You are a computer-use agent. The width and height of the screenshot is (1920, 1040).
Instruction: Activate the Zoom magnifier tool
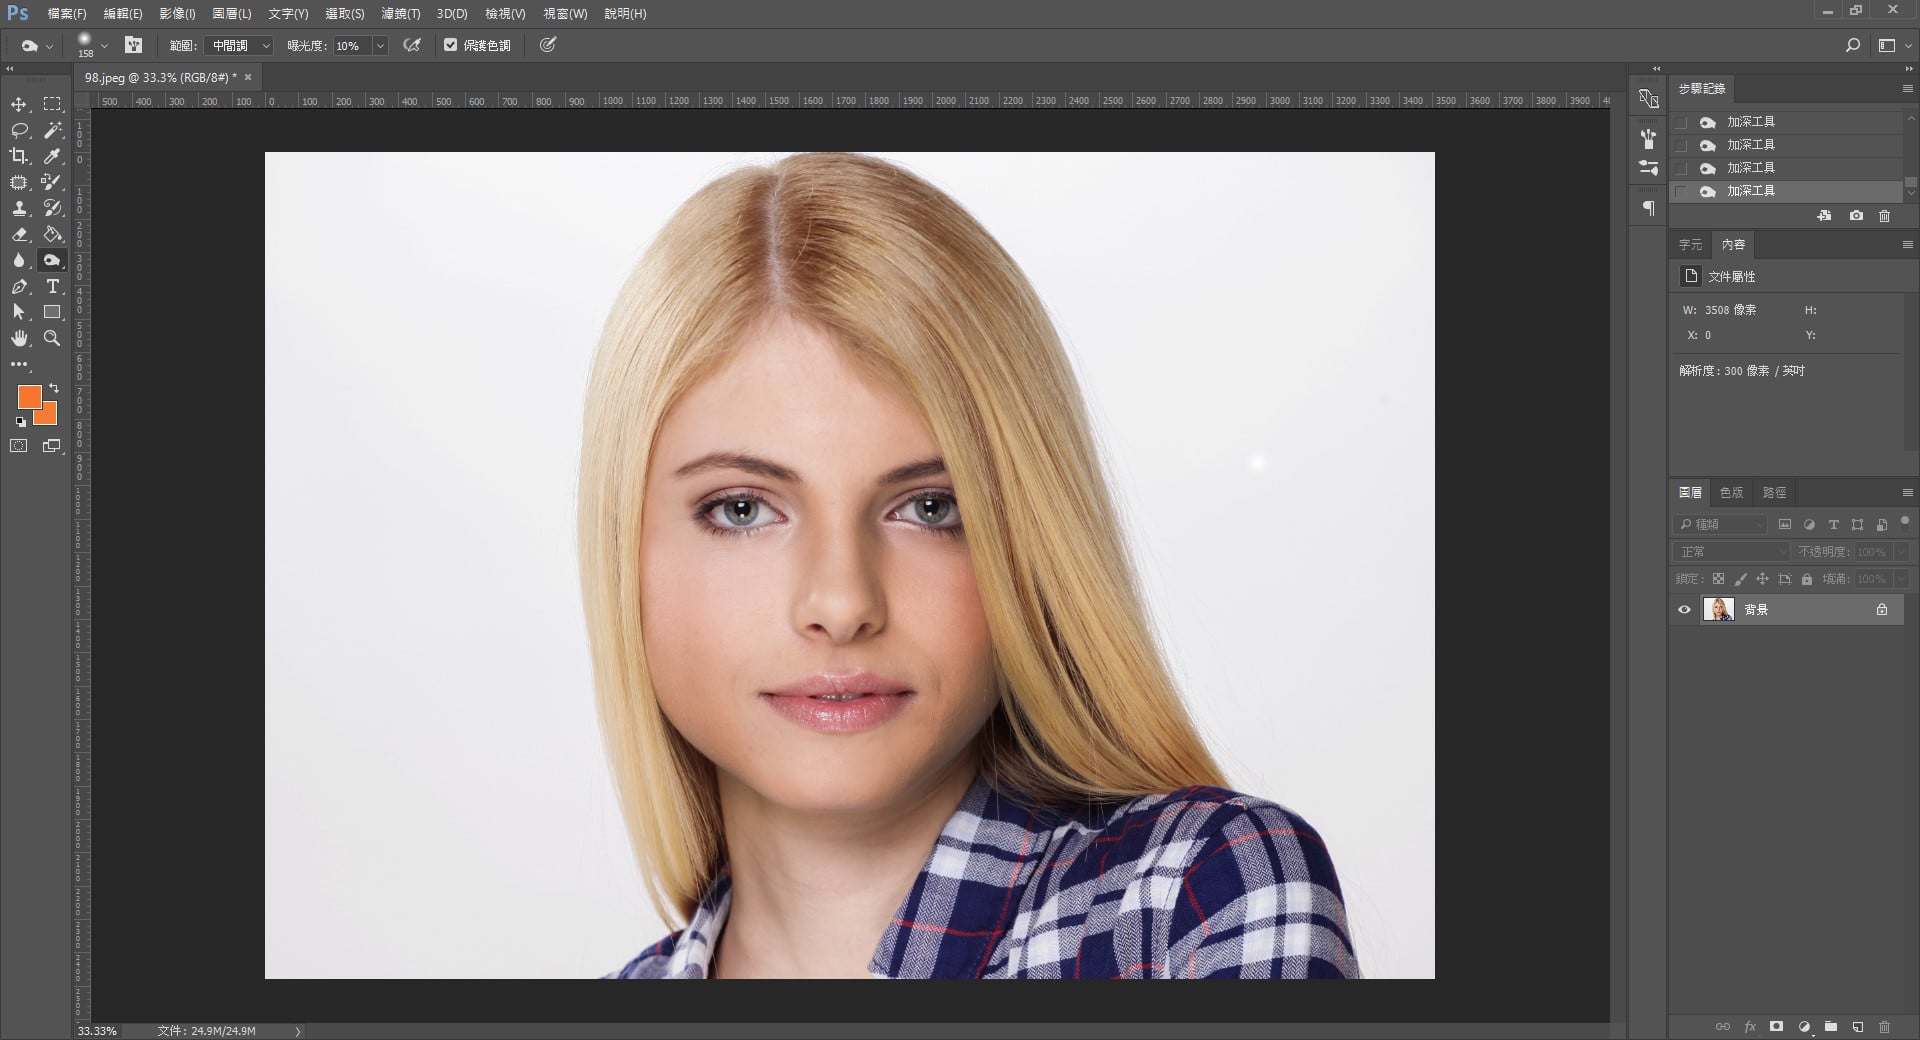[x=52, y=339]
